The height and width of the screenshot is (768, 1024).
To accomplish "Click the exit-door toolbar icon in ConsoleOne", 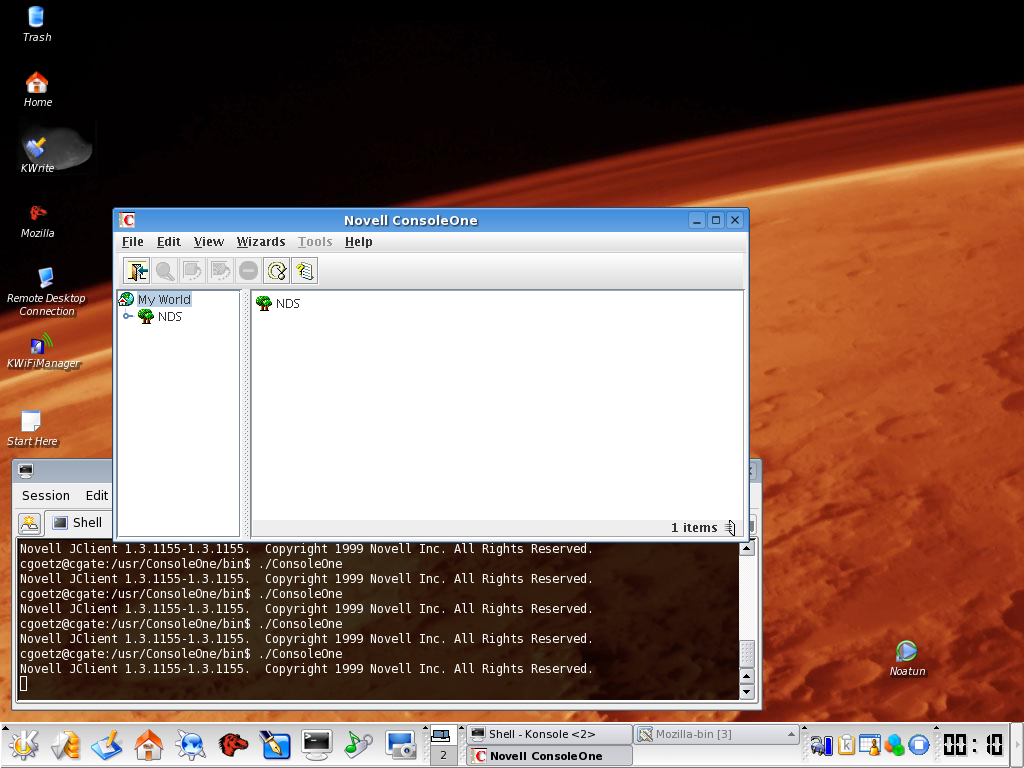I will point(136,270).
